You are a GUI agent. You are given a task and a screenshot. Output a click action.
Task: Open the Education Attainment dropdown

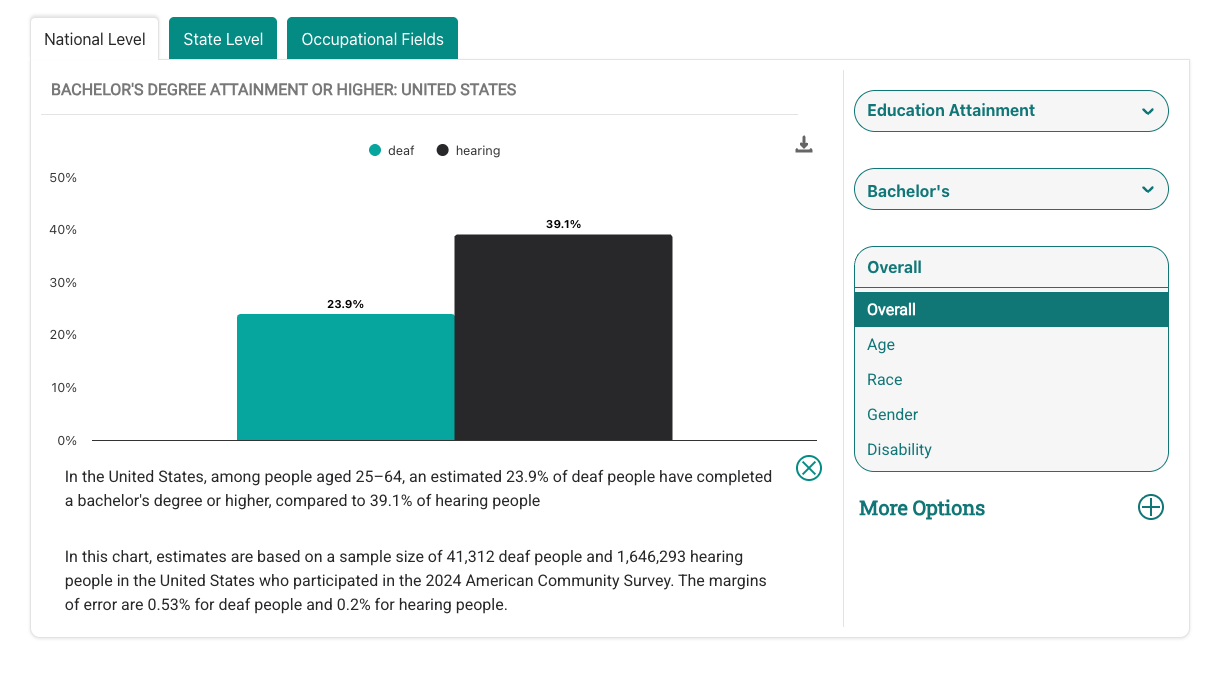click(x=1011, y=111)
